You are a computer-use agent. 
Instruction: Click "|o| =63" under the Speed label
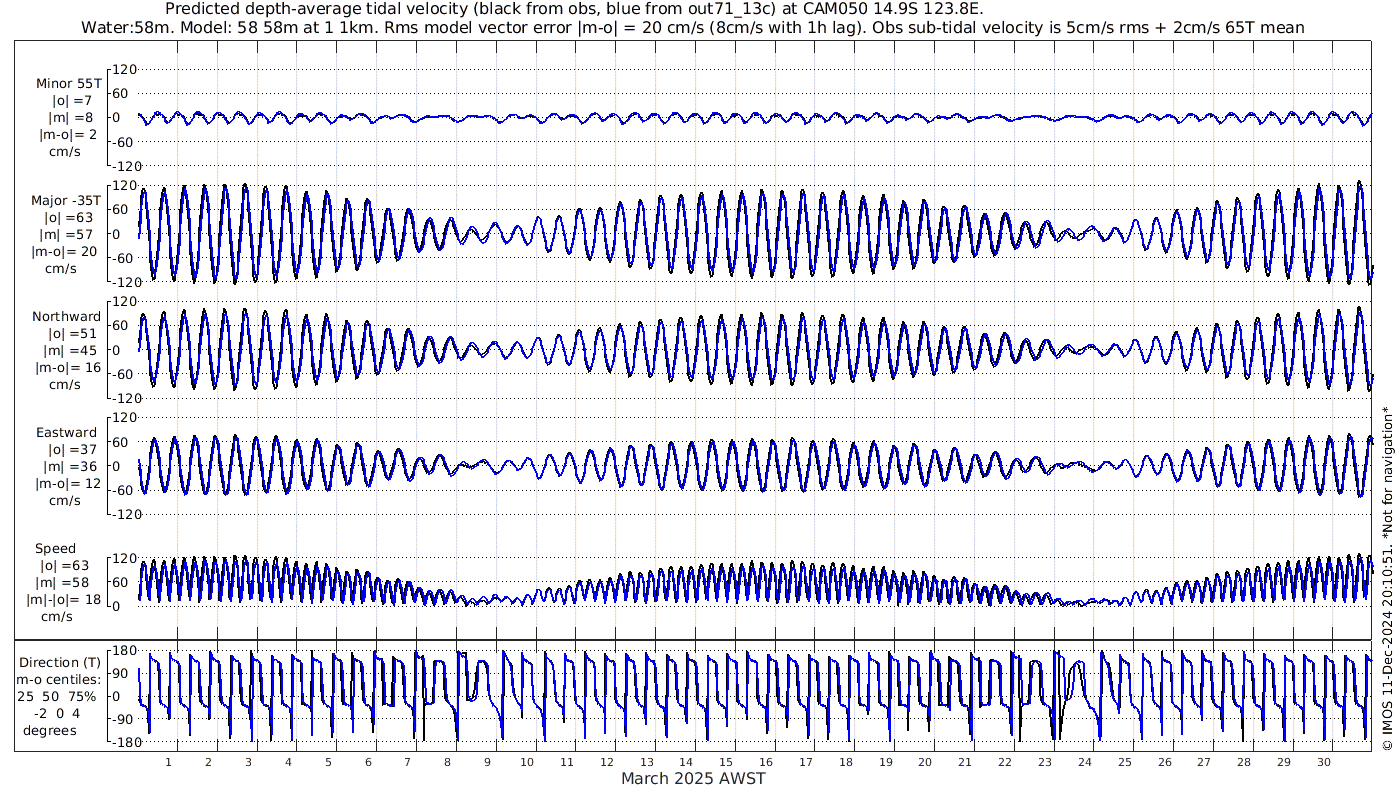click(x=64, y=565)
